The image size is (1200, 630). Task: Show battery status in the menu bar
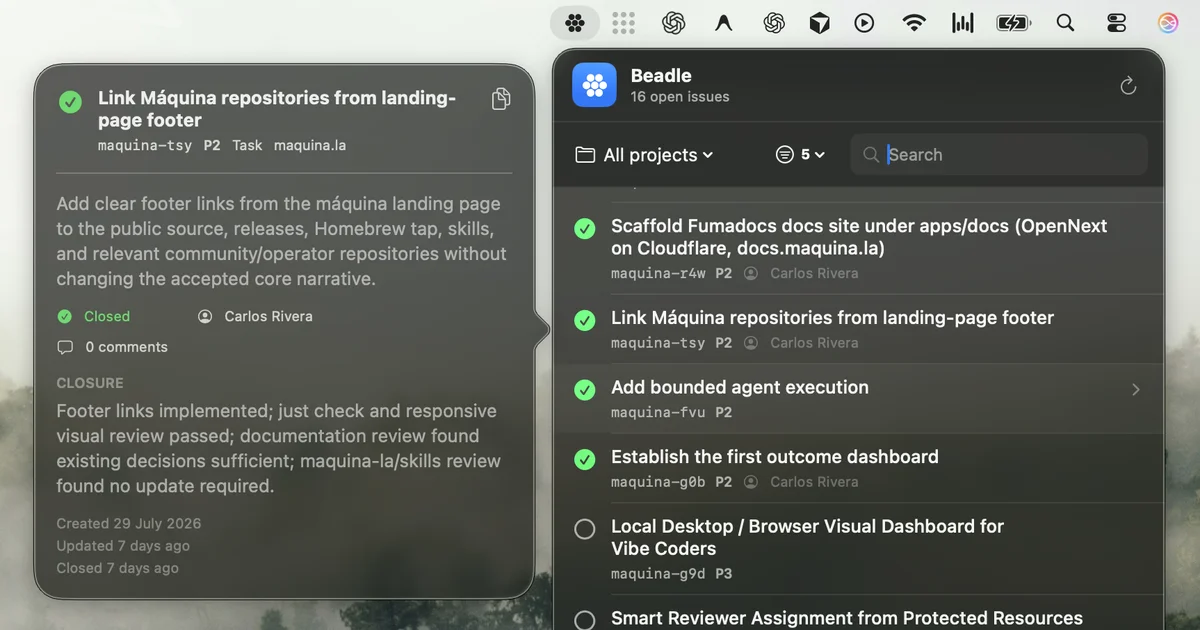click(1013, 22)
